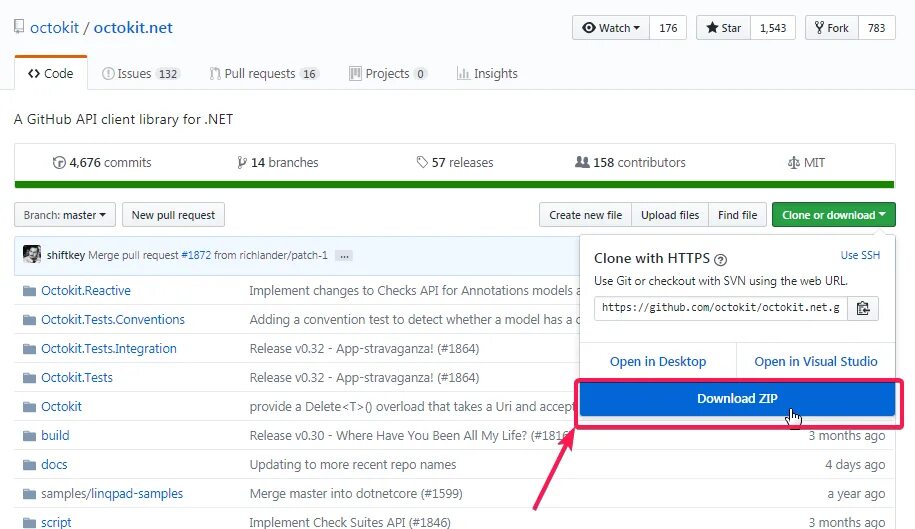Click the repository book icon beside octokit

coord(19,26)
